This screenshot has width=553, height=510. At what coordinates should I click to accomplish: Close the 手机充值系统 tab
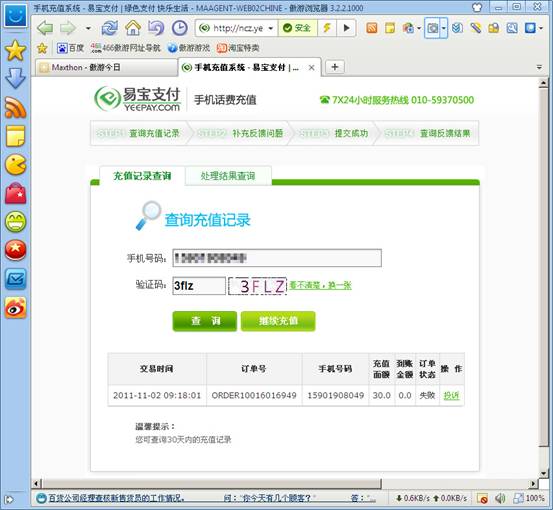coord(311,67)
